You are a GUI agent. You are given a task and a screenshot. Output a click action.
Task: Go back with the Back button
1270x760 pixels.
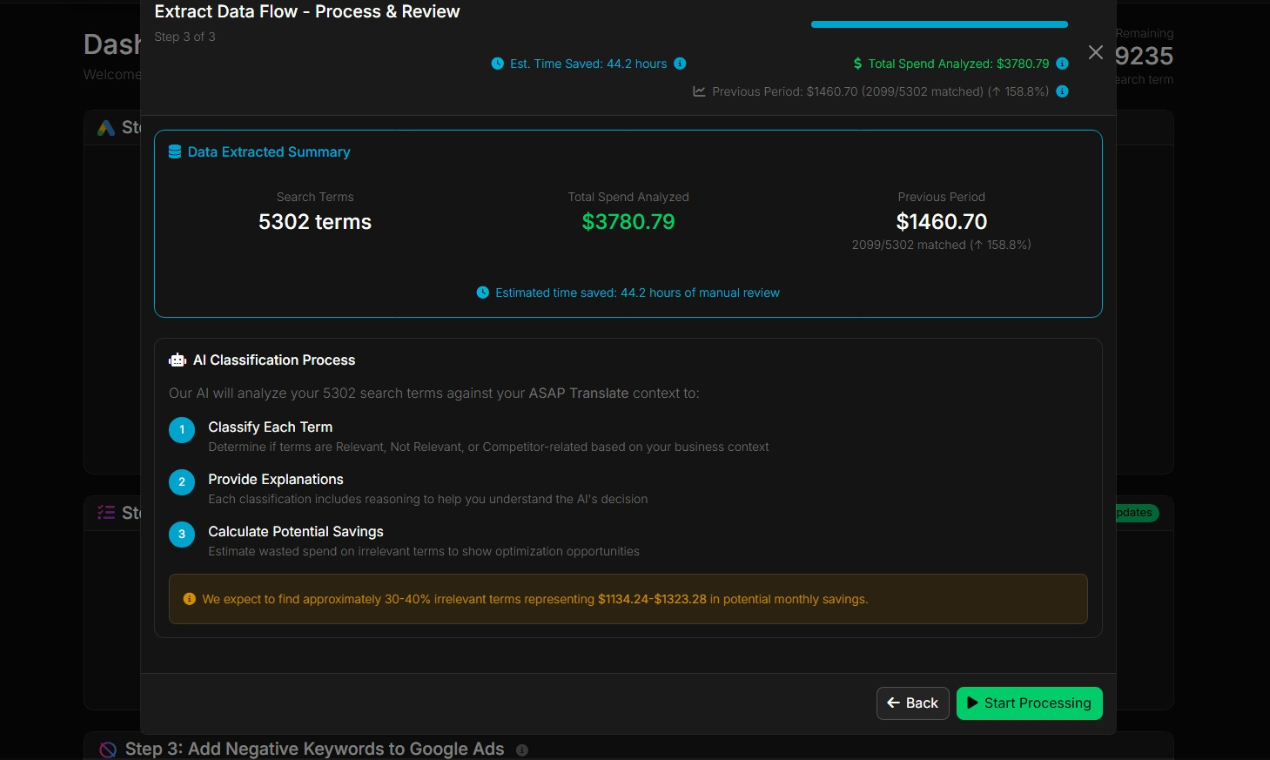912,703
